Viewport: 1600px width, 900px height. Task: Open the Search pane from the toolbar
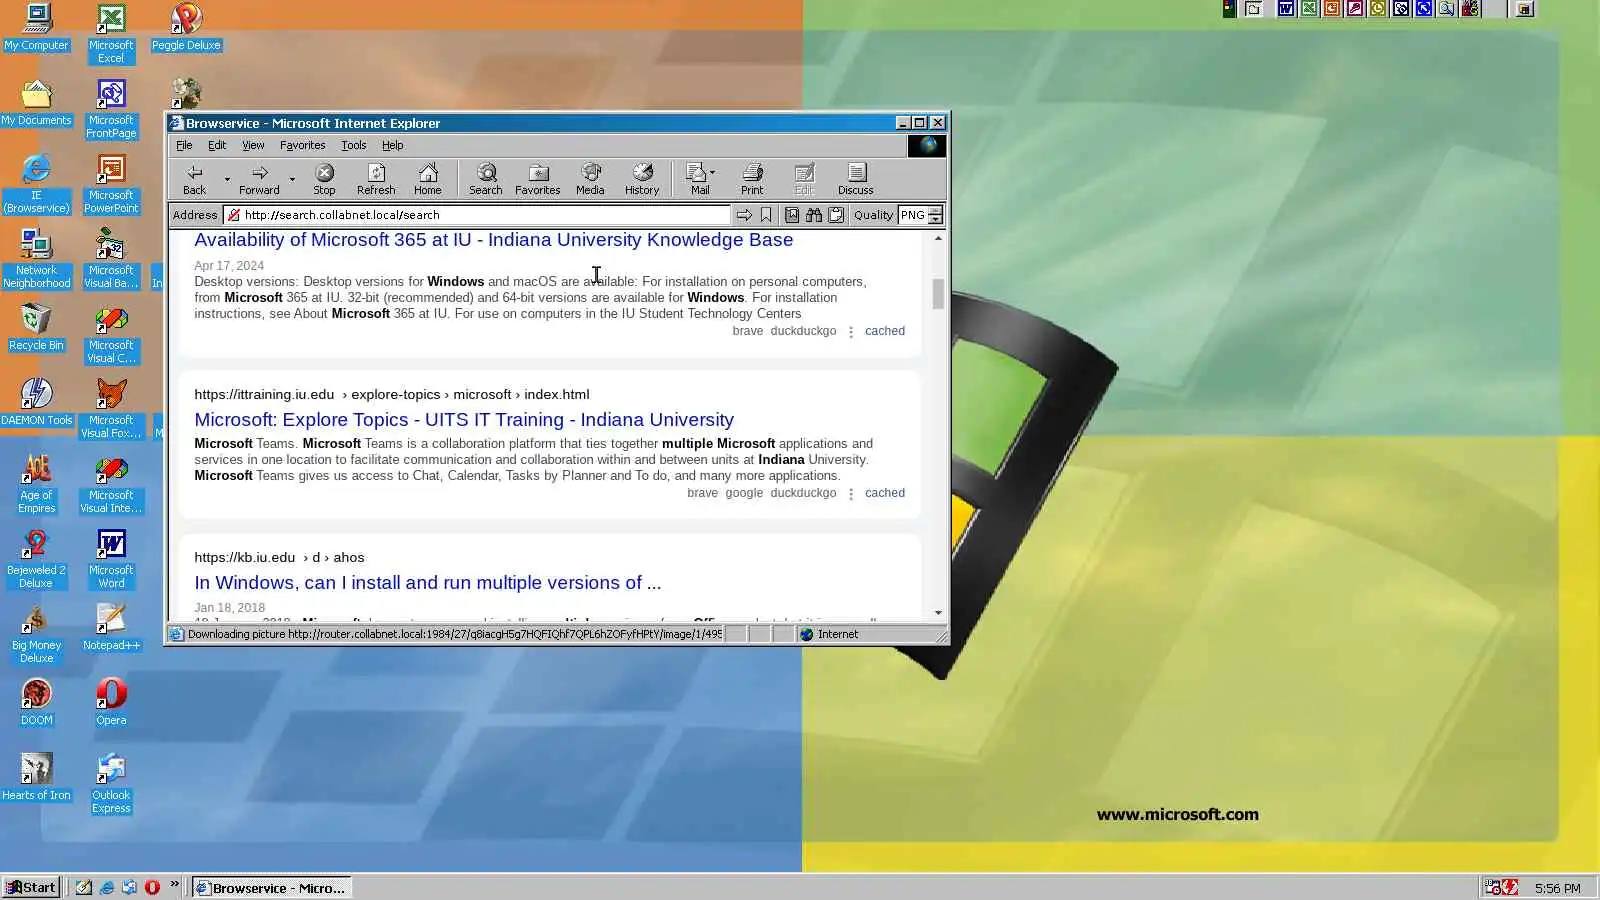point(486,179)
